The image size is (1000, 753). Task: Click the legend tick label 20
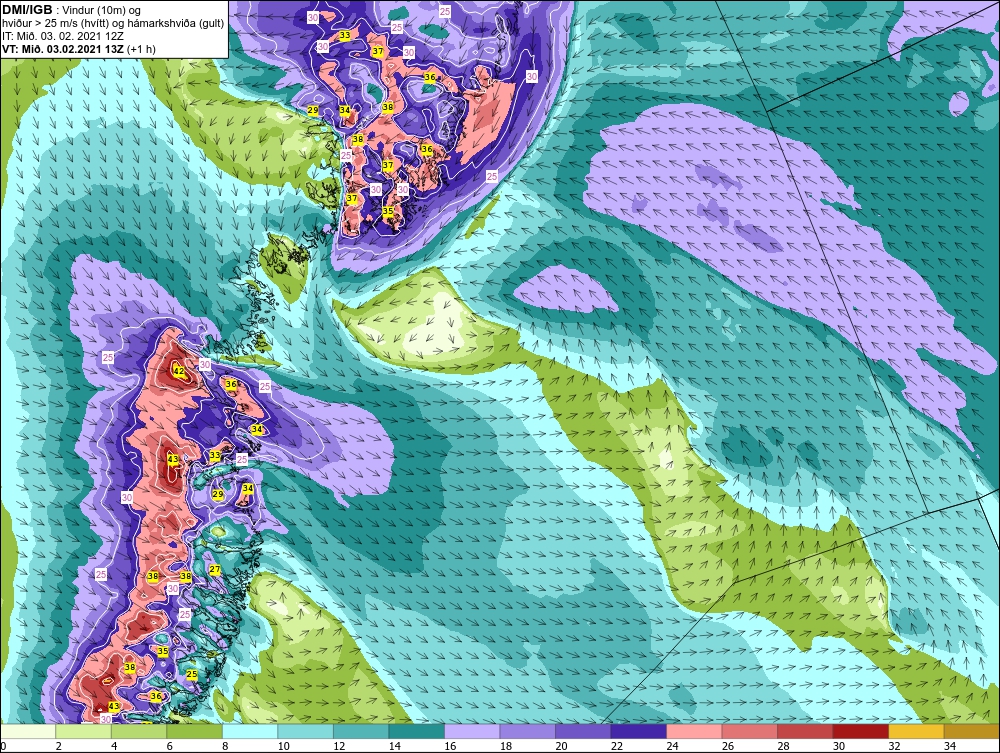(561, 746)
